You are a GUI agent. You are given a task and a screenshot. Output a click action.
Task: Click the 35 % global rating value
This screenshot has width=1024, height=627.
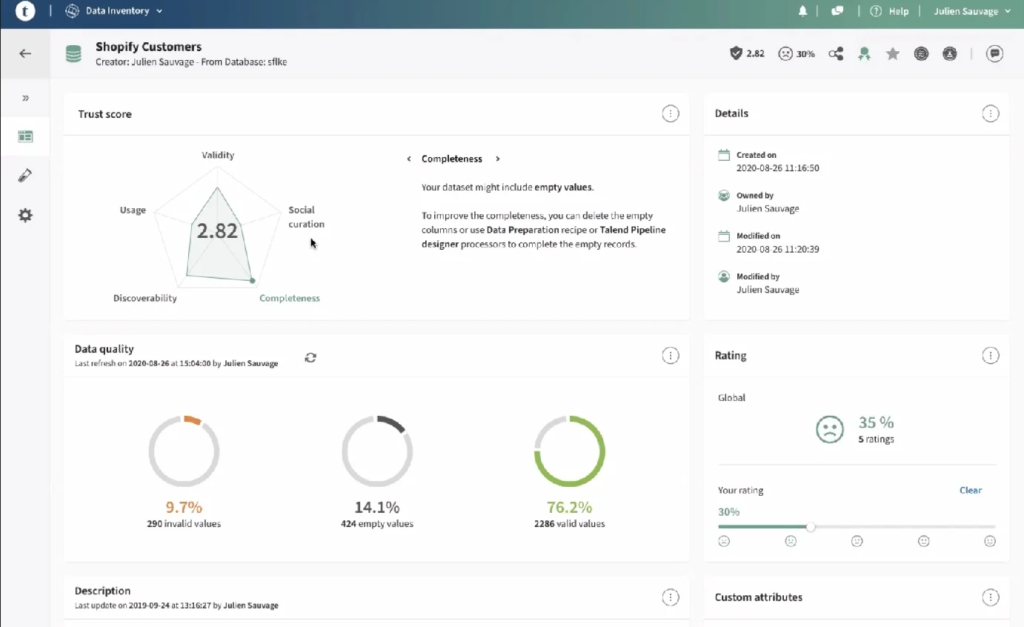coord(876,422)
